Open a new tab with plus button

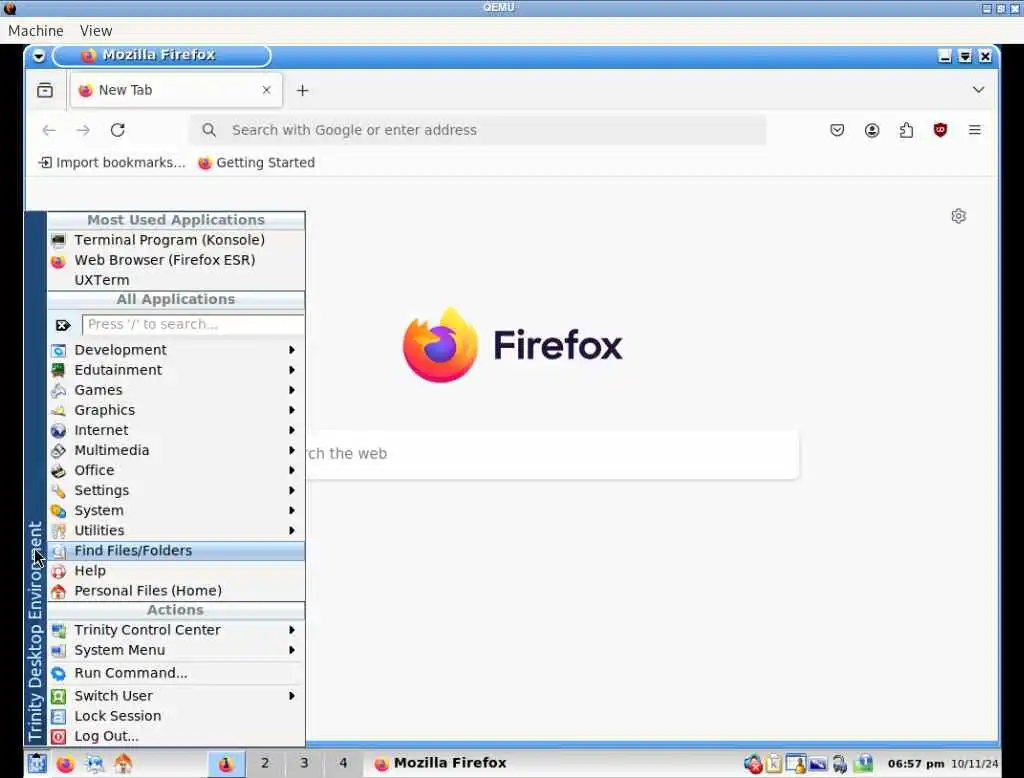coord(302,90)
